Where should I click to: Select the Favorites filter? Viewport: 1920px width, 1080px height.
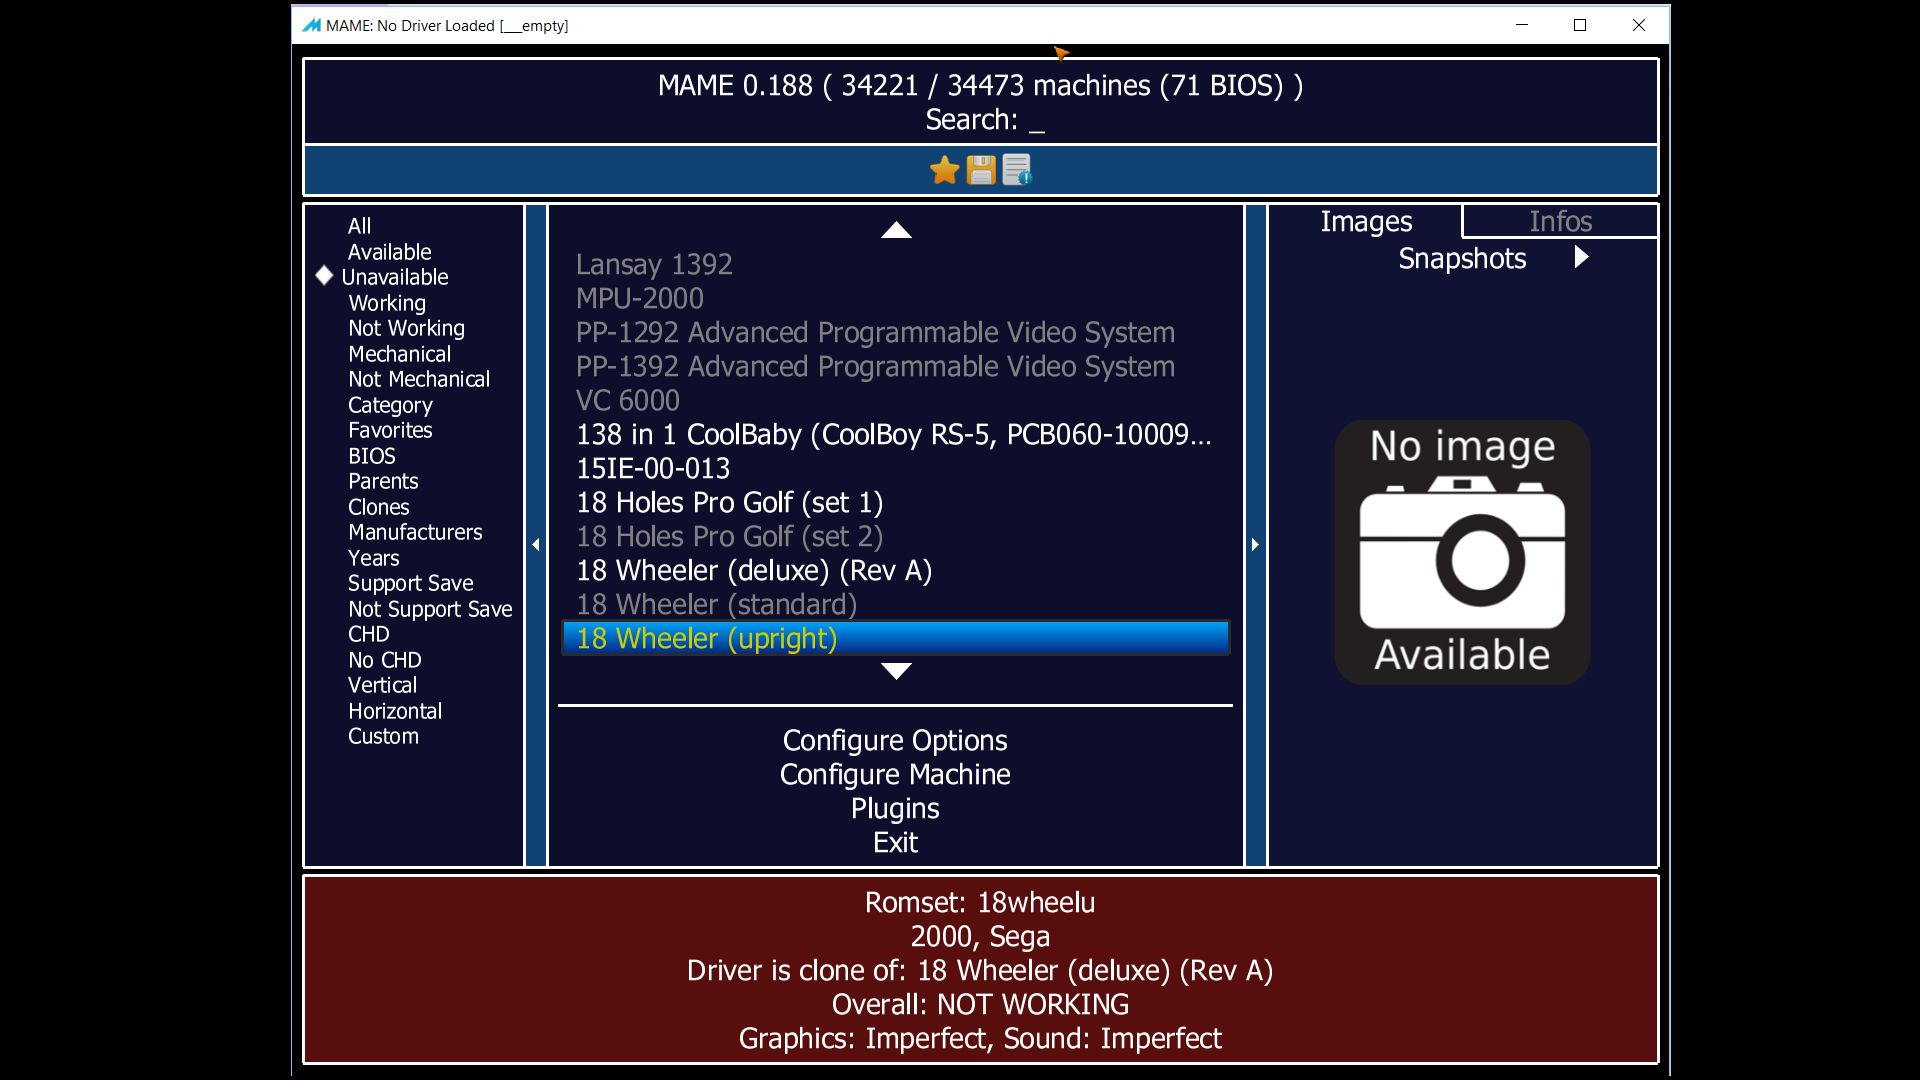(x=390, y=430)
